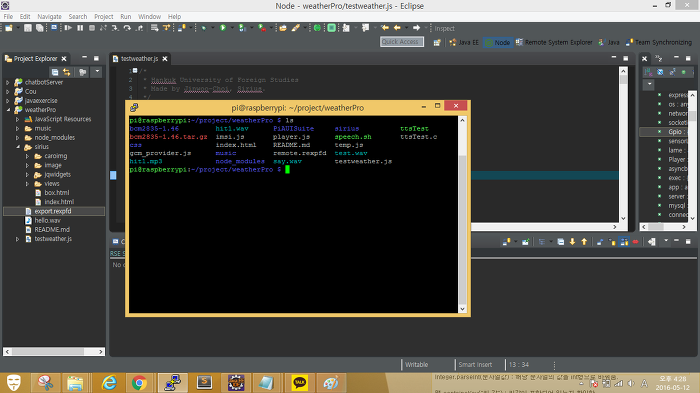
Task: Select README.md in Project Explorer
Action: click(x=52, y=230)
